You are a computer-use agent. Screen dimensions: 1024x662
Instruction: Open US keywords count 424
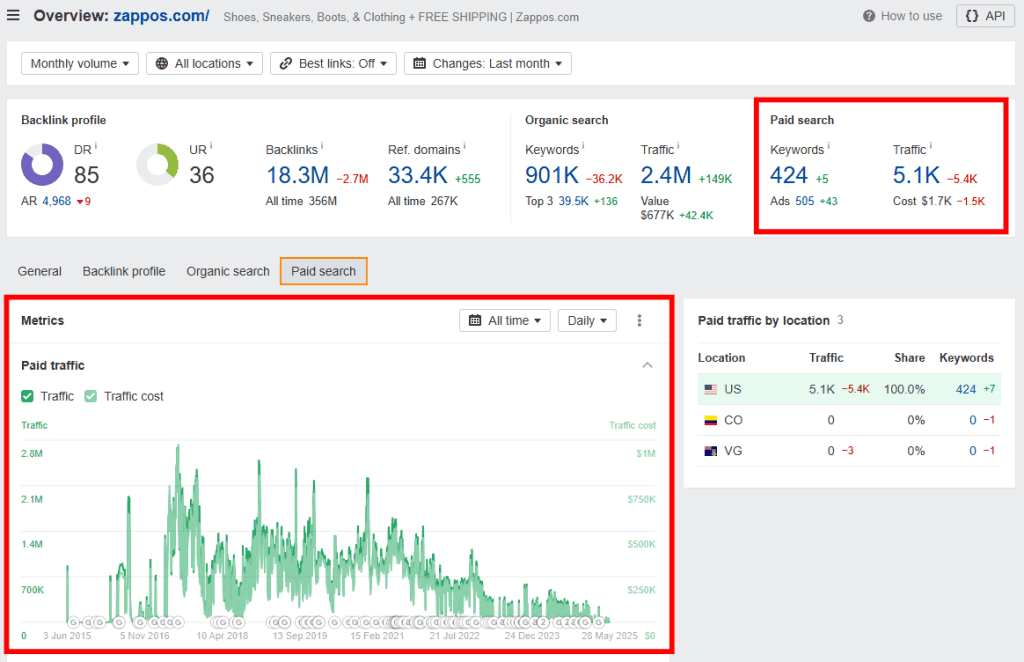[966, 390]
